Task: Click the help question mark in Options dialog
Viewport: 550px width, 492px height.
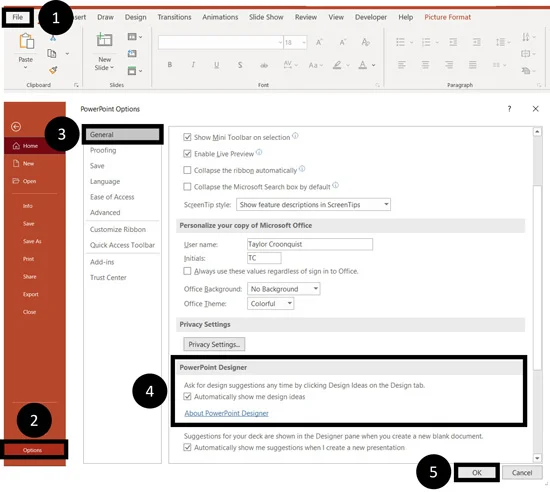Action: pos(509,109)
